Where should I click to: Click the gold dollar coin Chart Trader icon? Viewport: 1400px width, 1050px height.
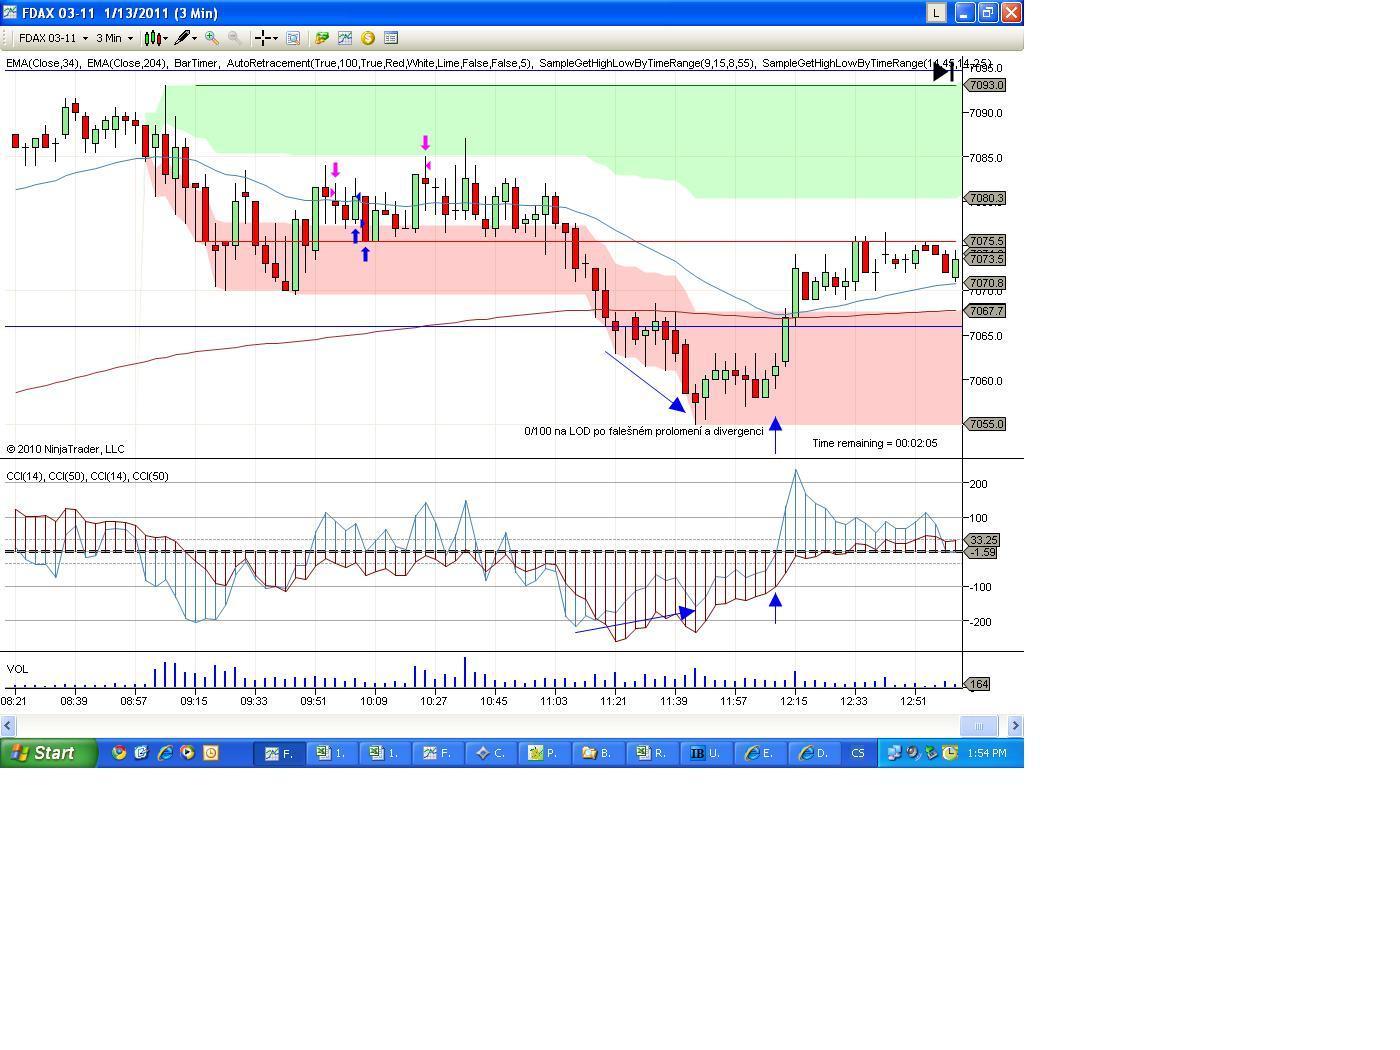(368, 38)
